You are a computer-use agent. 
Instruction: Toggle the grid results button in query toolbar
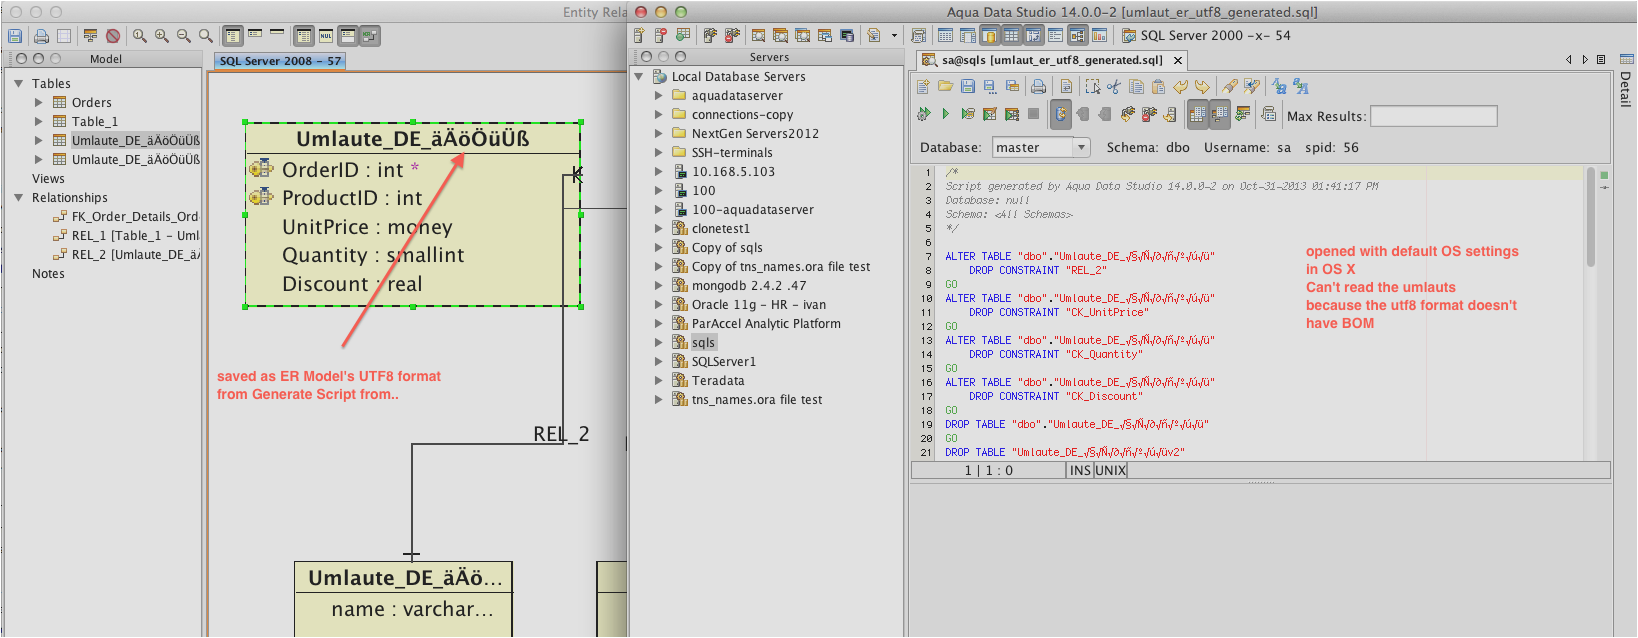1197,115
